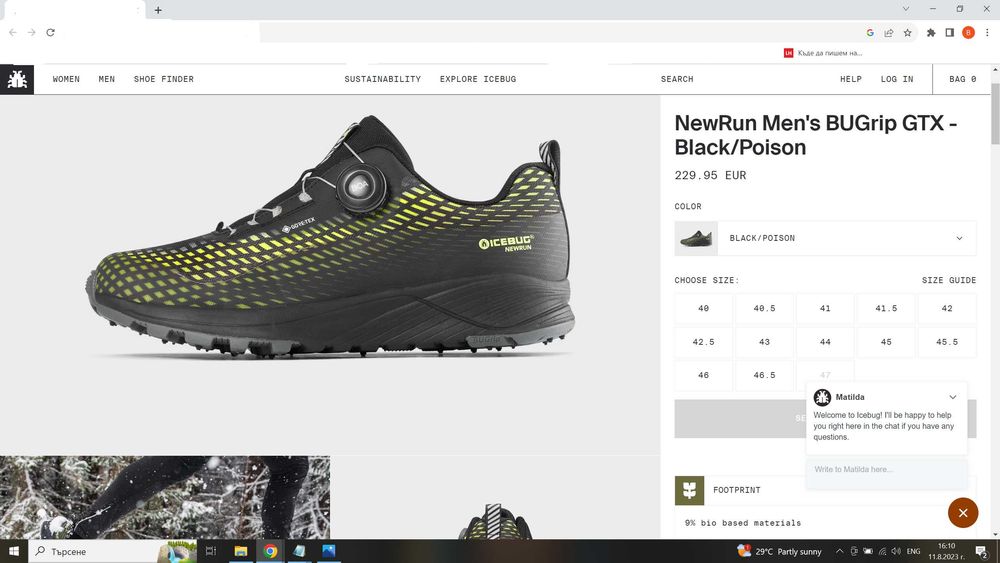This screenshot has height=563, width=1000.
Task: Select shoe size 43
Action: pyautogui.click(x=764, y=342)
